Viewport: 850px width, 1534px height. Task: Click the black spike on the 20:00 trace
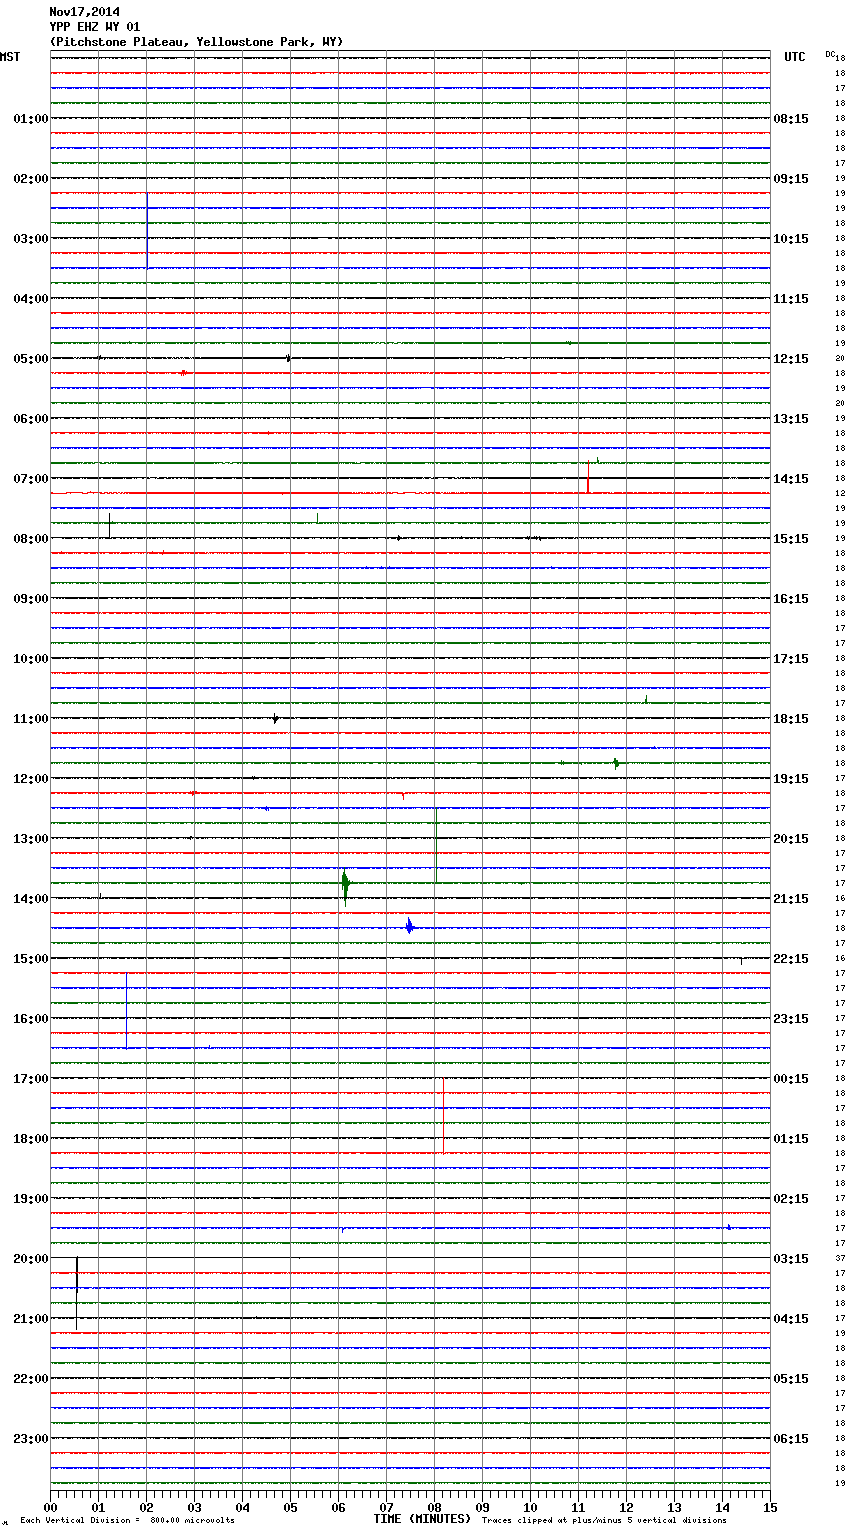77,1293
